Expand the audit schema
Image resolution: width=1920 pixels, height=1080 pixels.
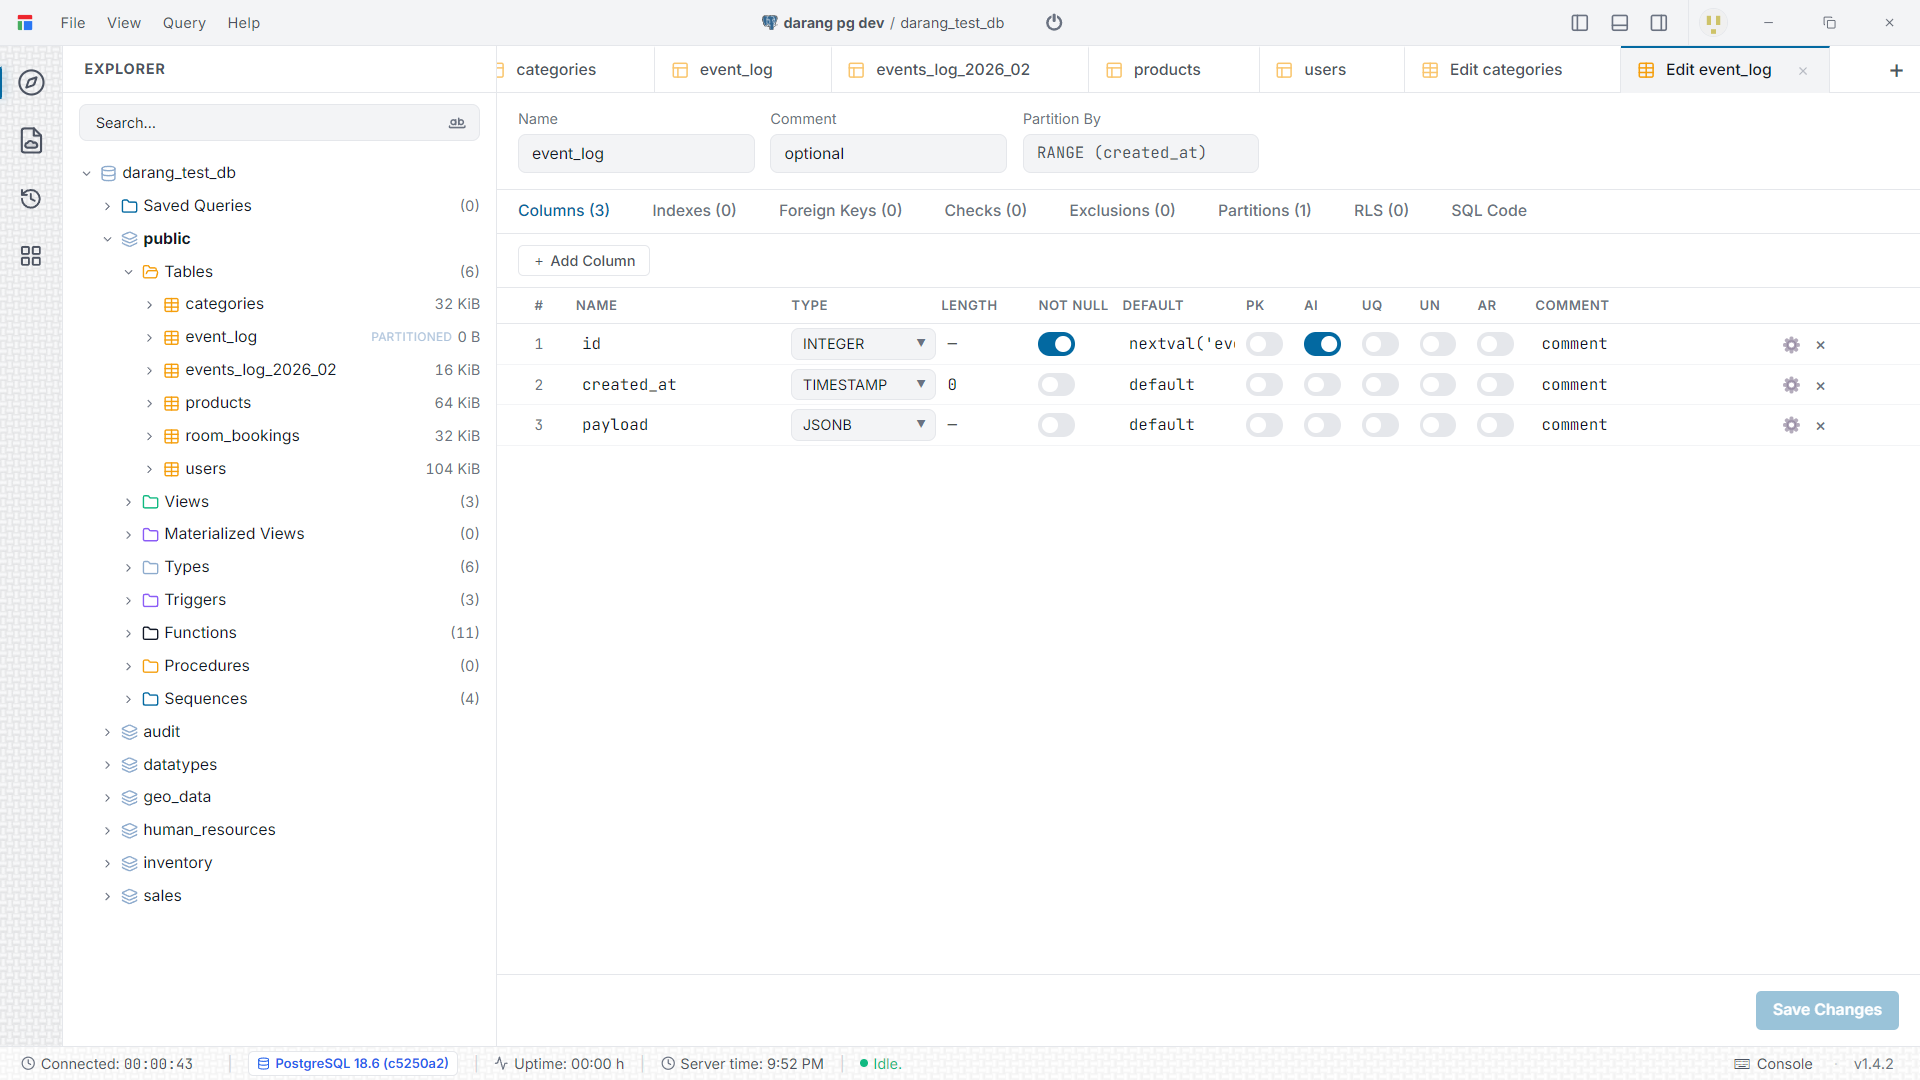(x=107, y=732)
